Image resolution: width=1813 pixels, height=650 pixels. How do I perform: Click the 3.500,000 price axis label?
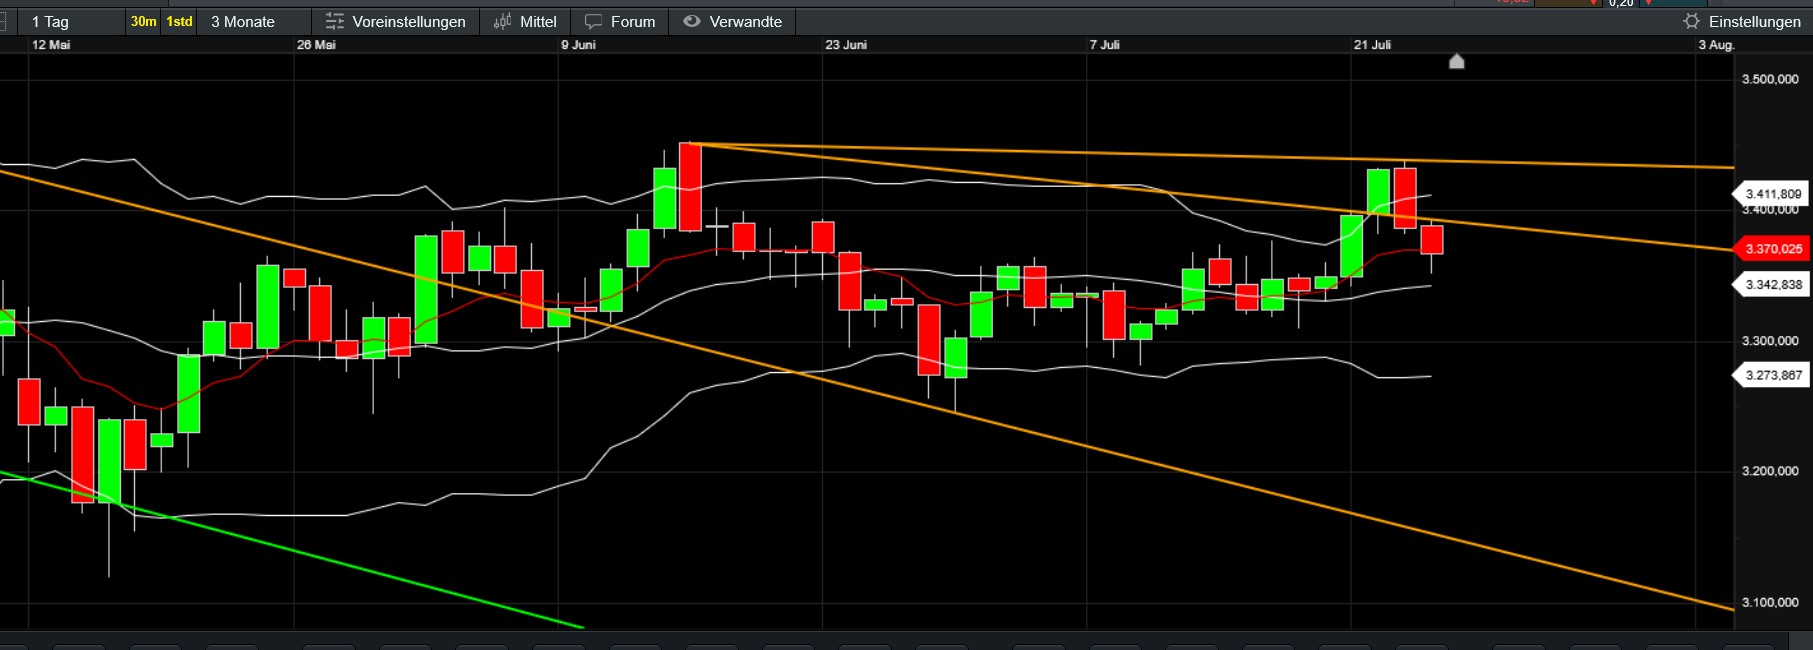click(x=1770, y=79)
